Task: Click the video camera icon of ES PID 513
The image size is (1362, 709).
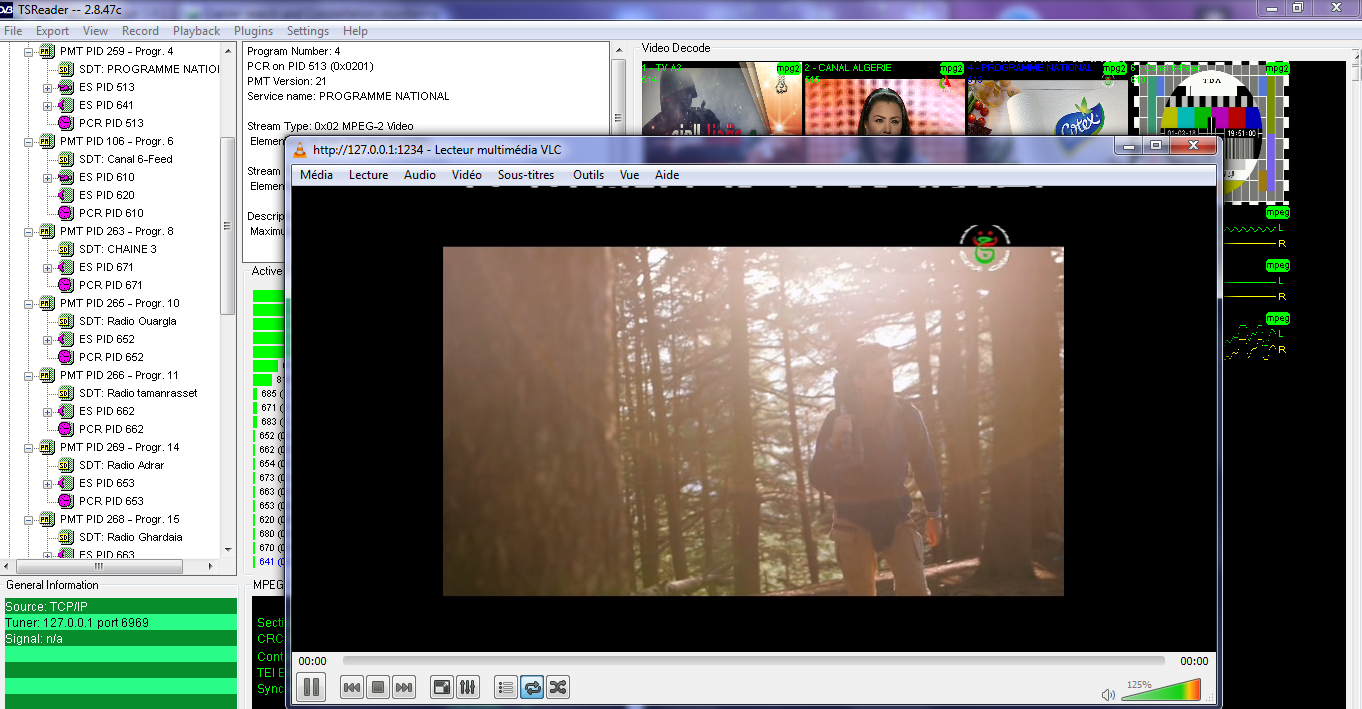Action: click(x=66, y=87)
